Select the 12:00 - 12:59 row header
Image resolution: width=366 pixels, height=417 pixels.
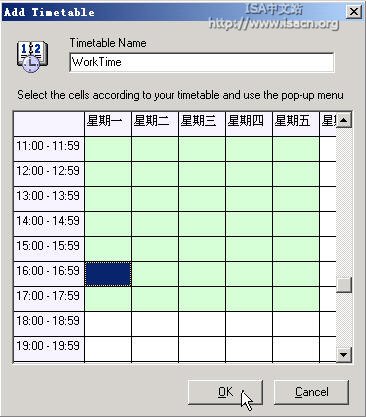[x=49, y=174]
